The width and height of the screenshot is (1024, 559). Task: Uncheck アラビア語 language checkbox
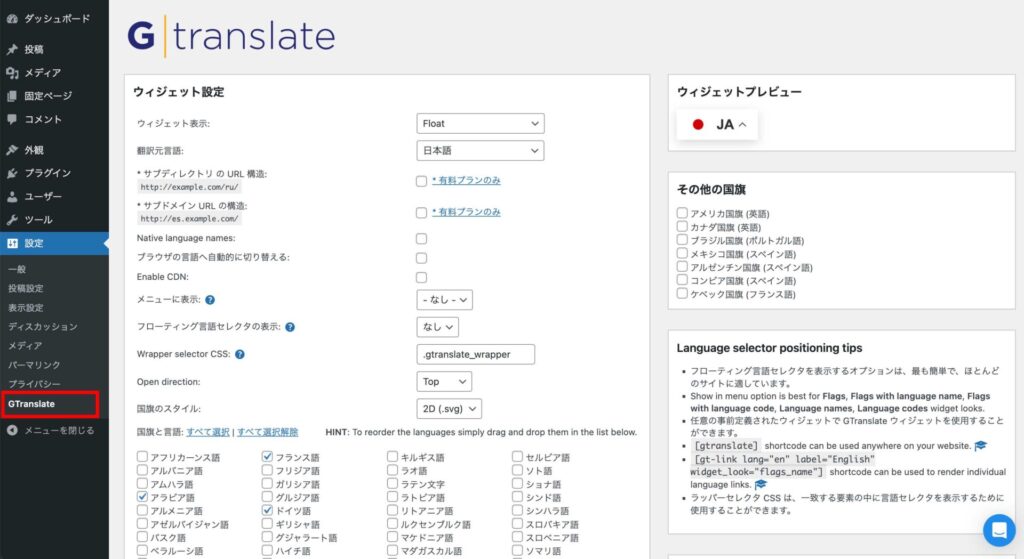(x=142, y=496)
